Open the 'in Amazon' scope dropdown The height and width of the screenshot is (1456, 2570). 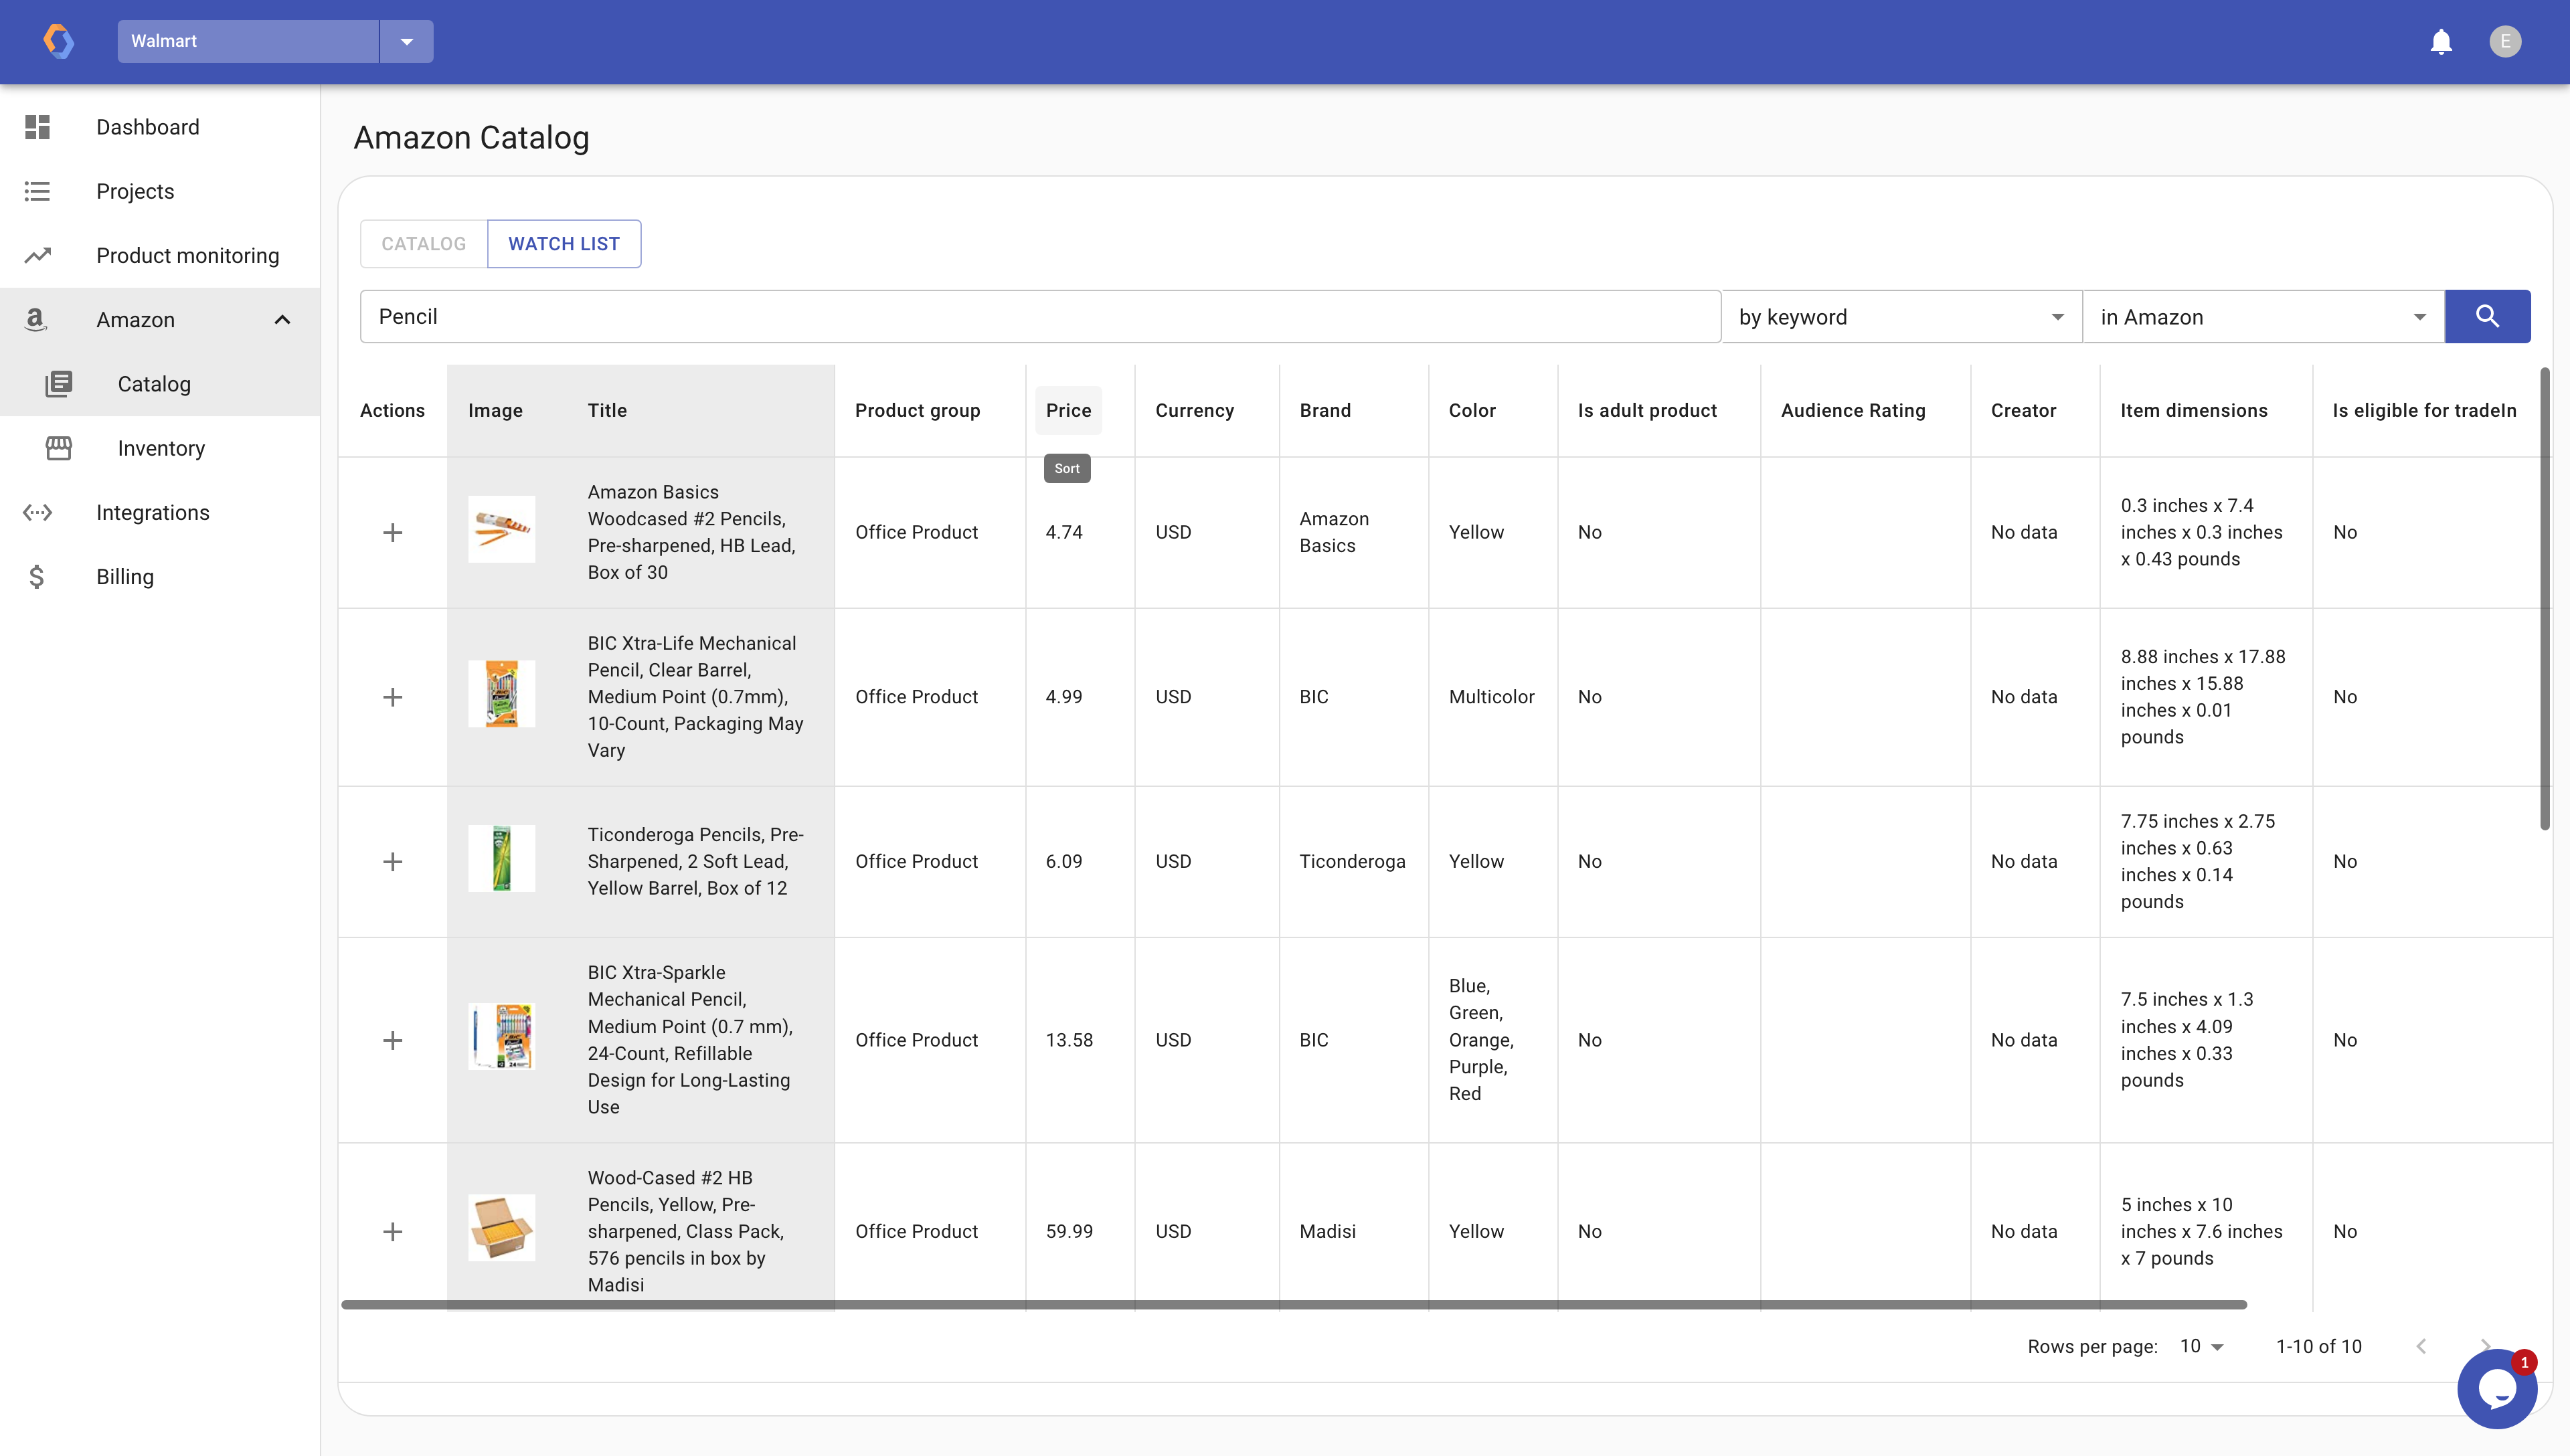(2263, 317)
